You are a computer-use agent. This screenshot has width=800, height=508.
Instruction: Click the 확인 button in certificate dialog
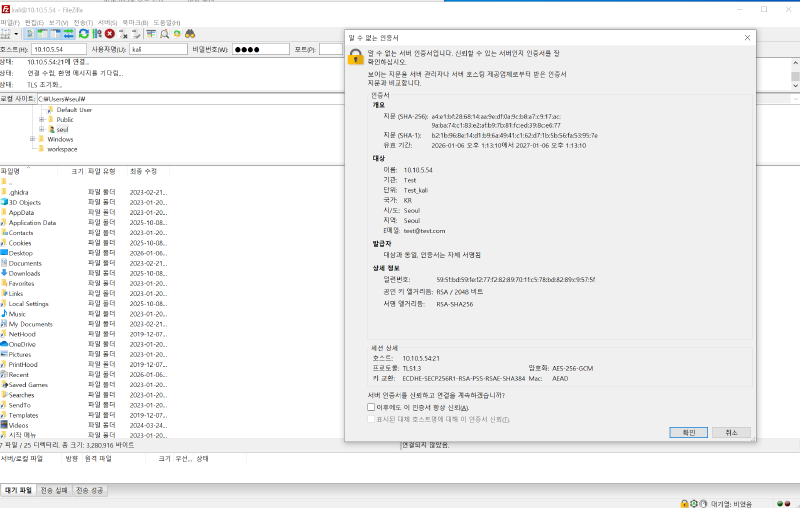[x=688, y=432]
